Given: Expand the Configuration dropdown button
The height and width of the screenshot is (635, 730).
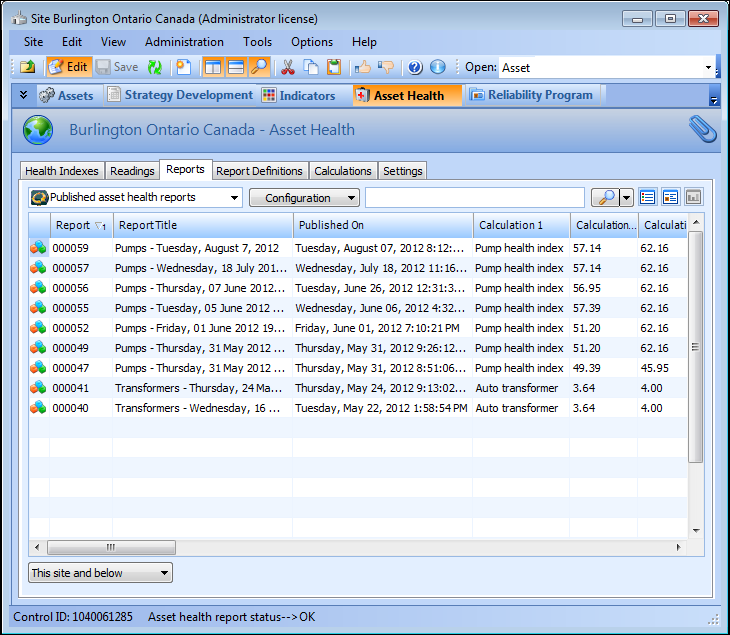Looking at the screenshot, I should [x=304, y=198].
